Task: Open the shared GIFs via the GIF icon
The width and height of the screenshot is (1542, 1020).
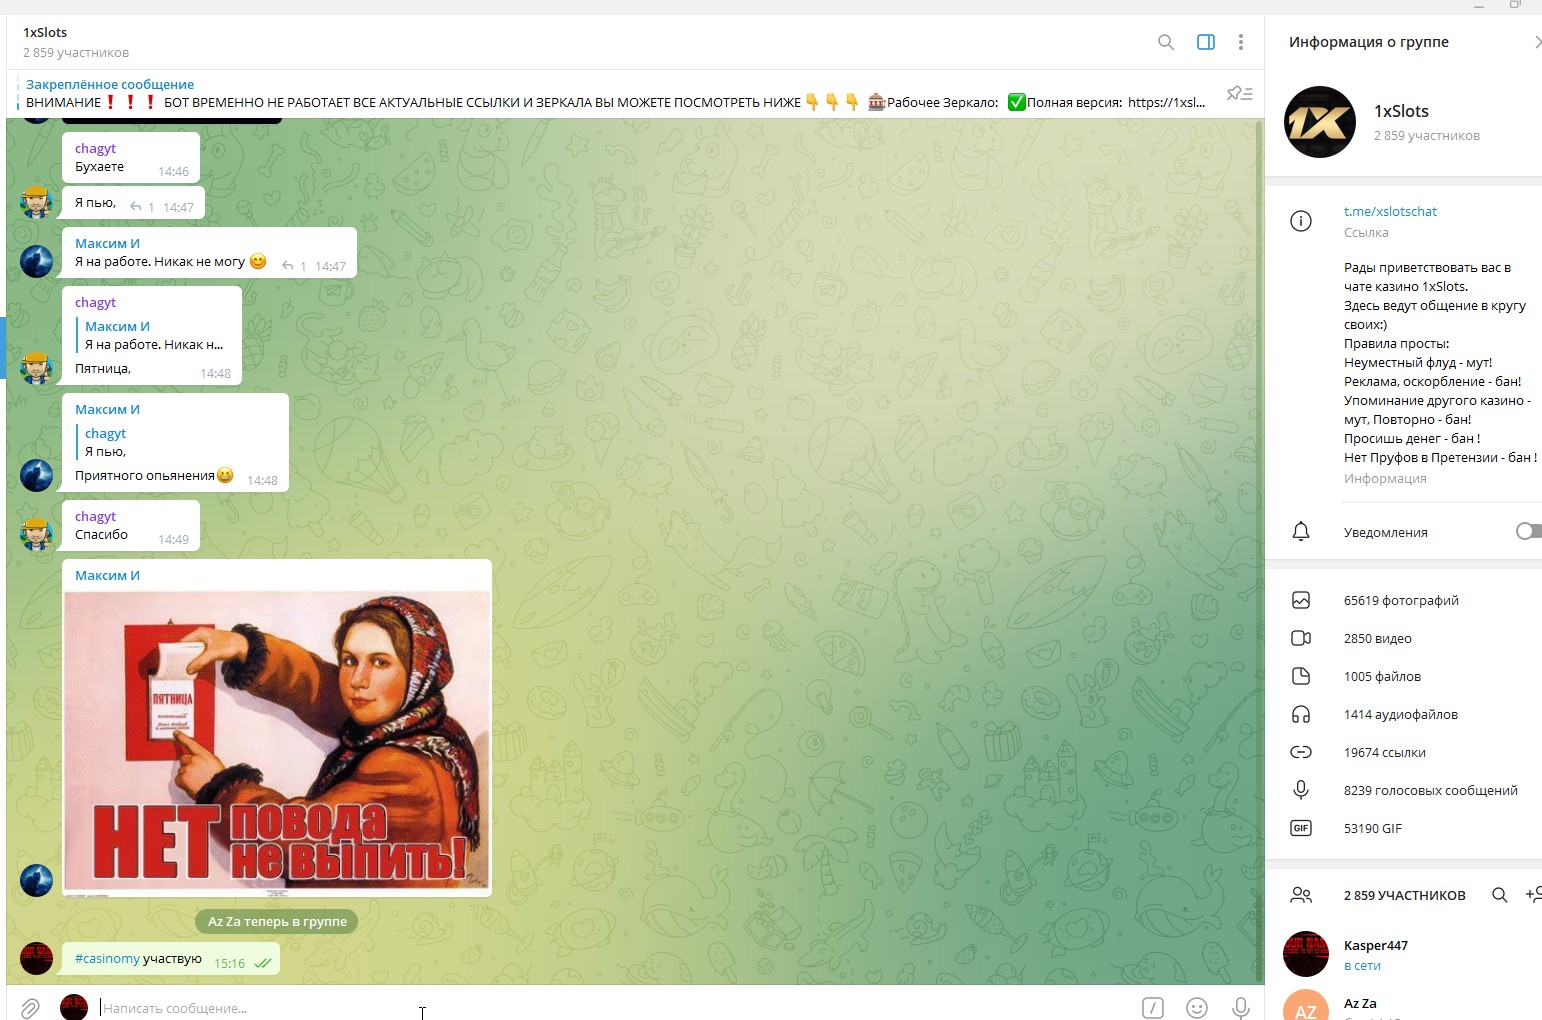Action: pos(1301,828)
